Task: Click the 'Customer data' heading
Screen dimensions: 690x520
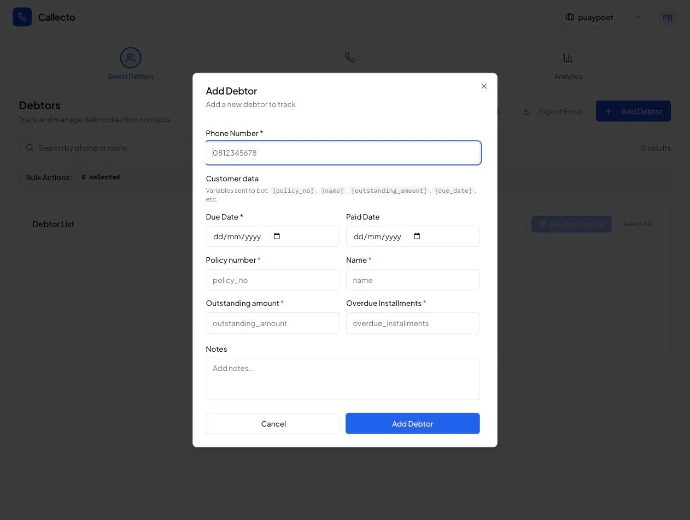Action: (x=232, y=179)
